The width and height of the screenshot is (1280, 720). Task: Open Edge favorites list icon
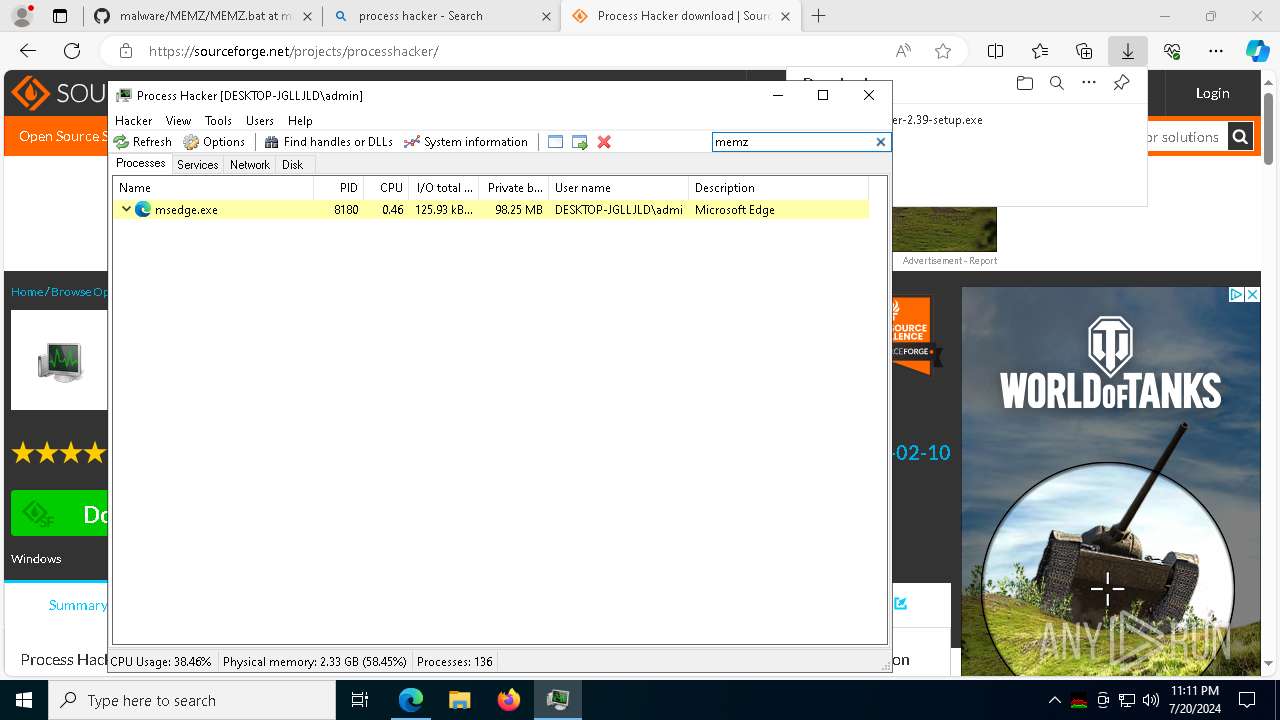click(1040, 51)
